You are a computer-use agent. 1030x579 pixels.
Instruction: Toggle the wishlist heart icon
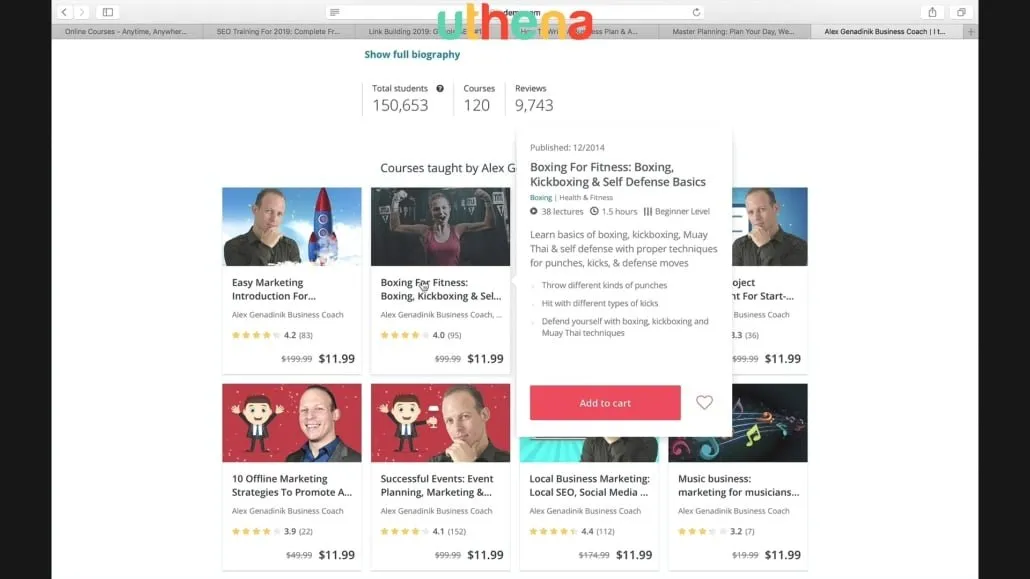pos(704,402)
